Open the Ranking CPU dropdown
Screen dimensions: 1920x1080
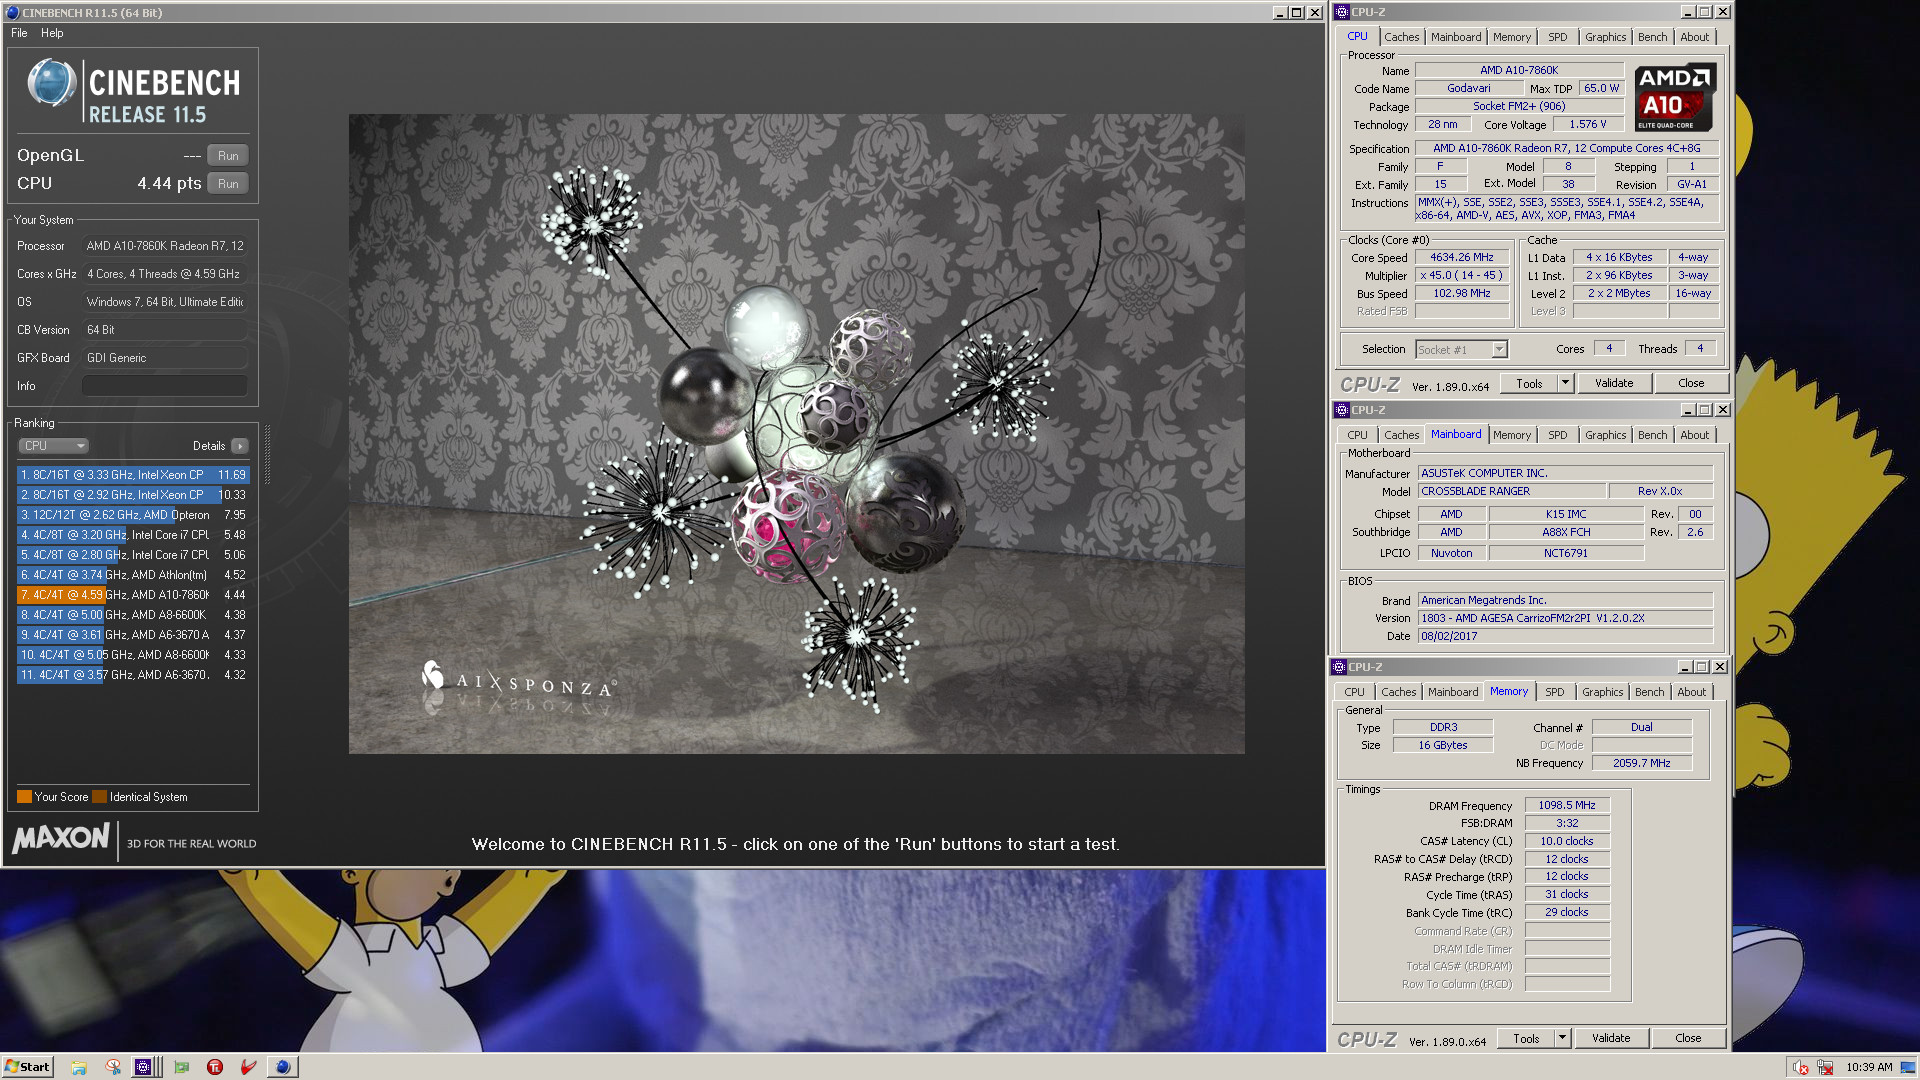[53, 446]
